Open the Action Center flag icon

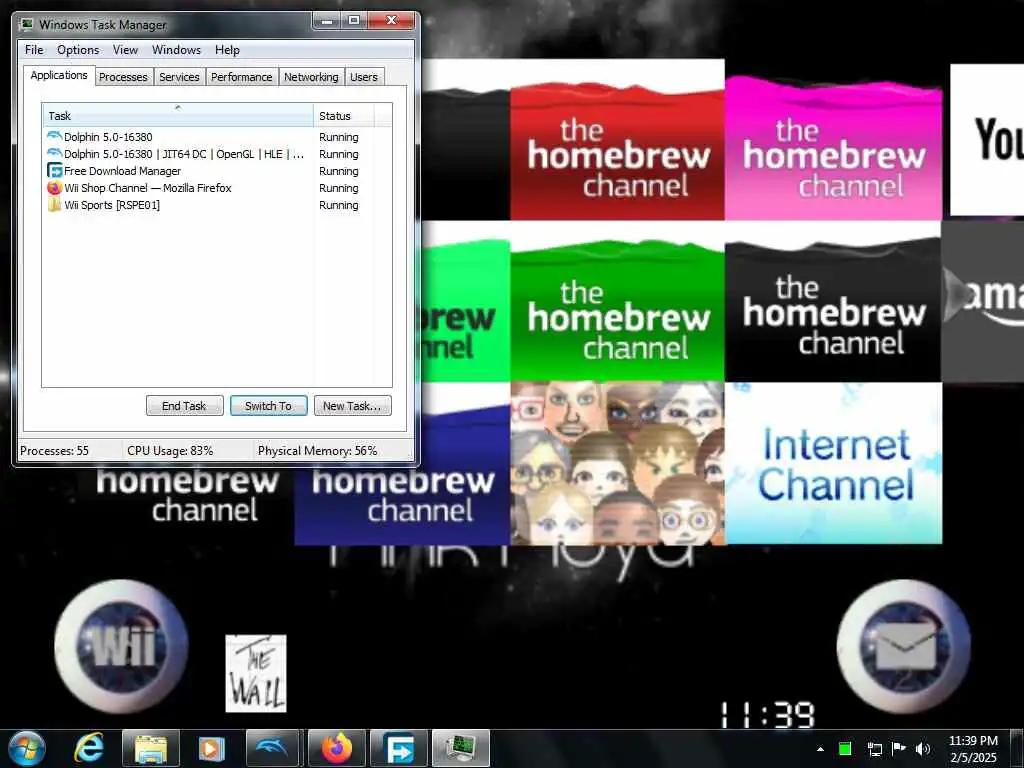tap(899, 748)
